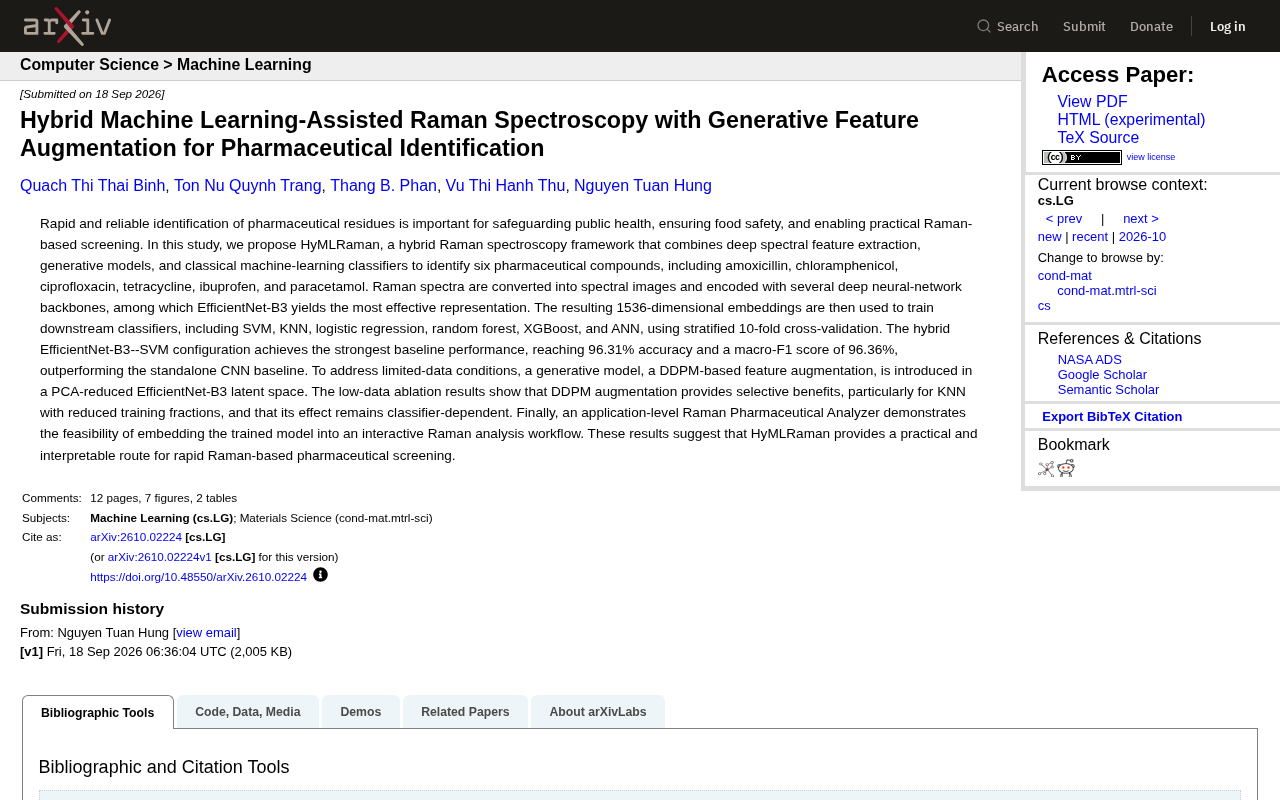Open new cs.LG listings

(1049, 237)
